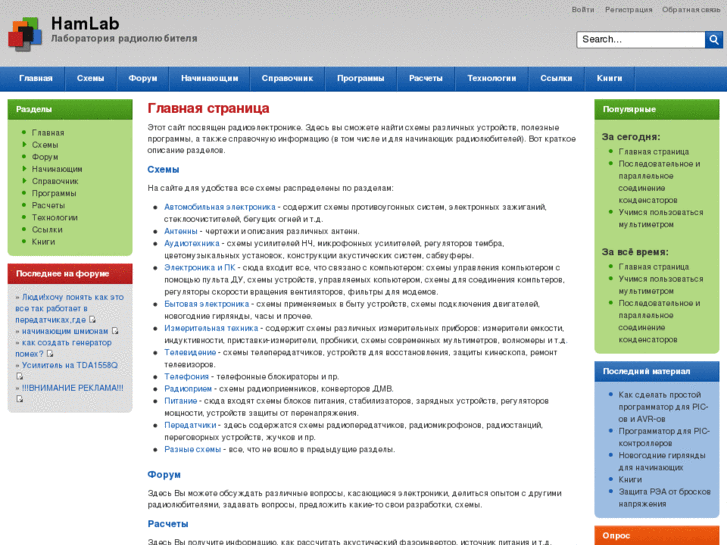Focus the Search... input field

[x=641, y=39]
